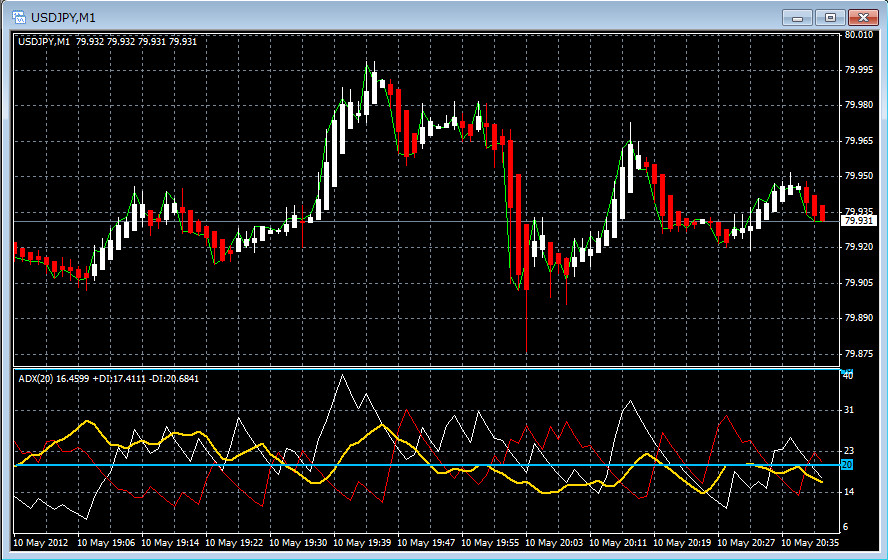888x560 pixels.
Task: Click the cyan level-20 line in ADX pane
Action: tap(426, 465)
